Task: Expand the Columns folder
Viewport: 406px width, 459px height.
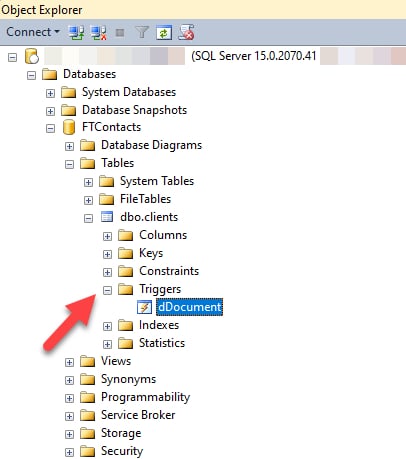Action: click(x=107, y=236)
